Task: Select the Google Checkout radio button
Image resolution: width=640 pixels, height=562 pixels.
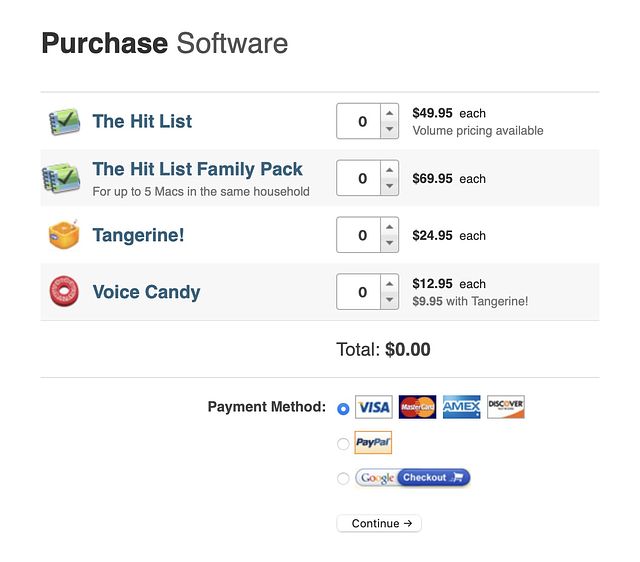Action: (x=343, y=478)
